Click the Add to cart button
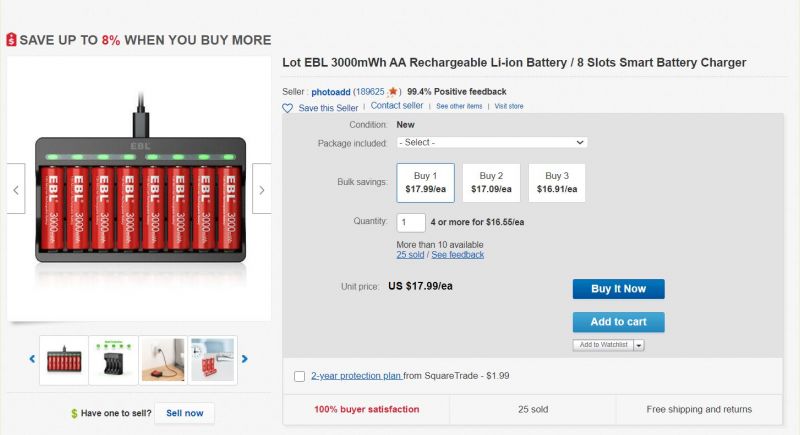800x435 pixels. click(618, 322)
